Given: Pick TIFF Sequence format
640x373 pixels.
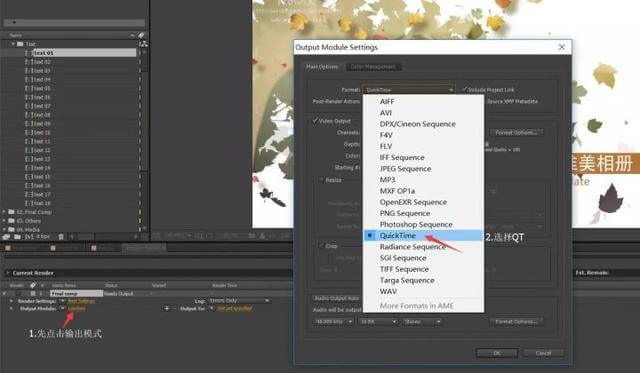Looking at the screenshot, I should point(404,269).
